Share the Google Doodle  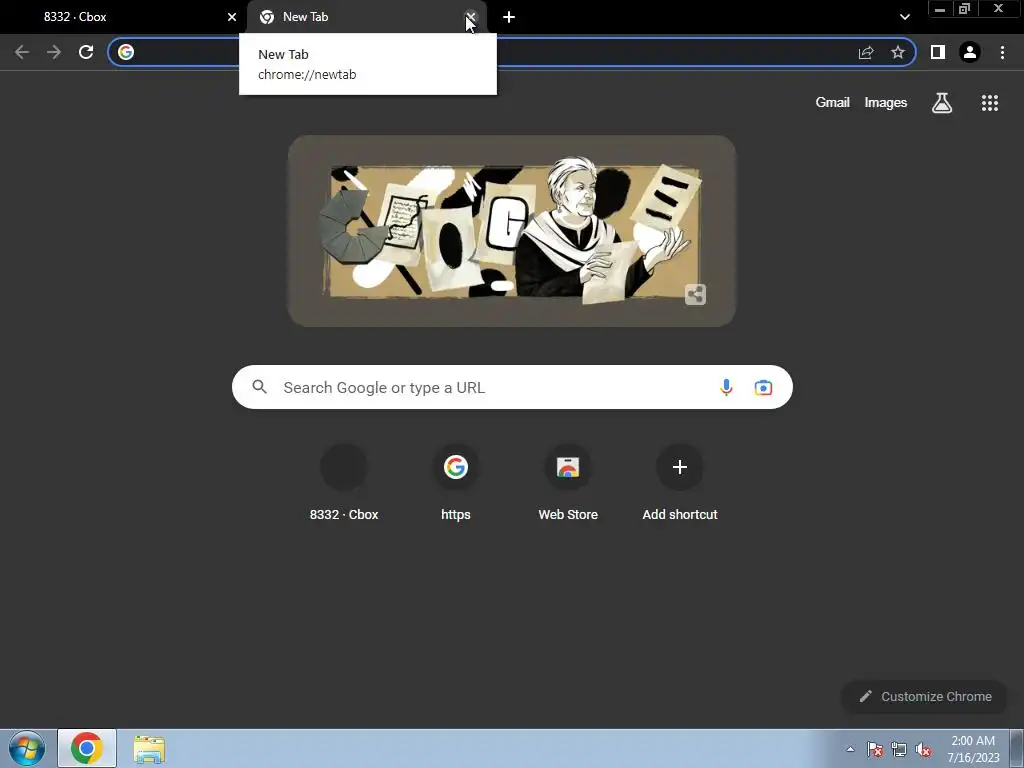click(696, 295)
